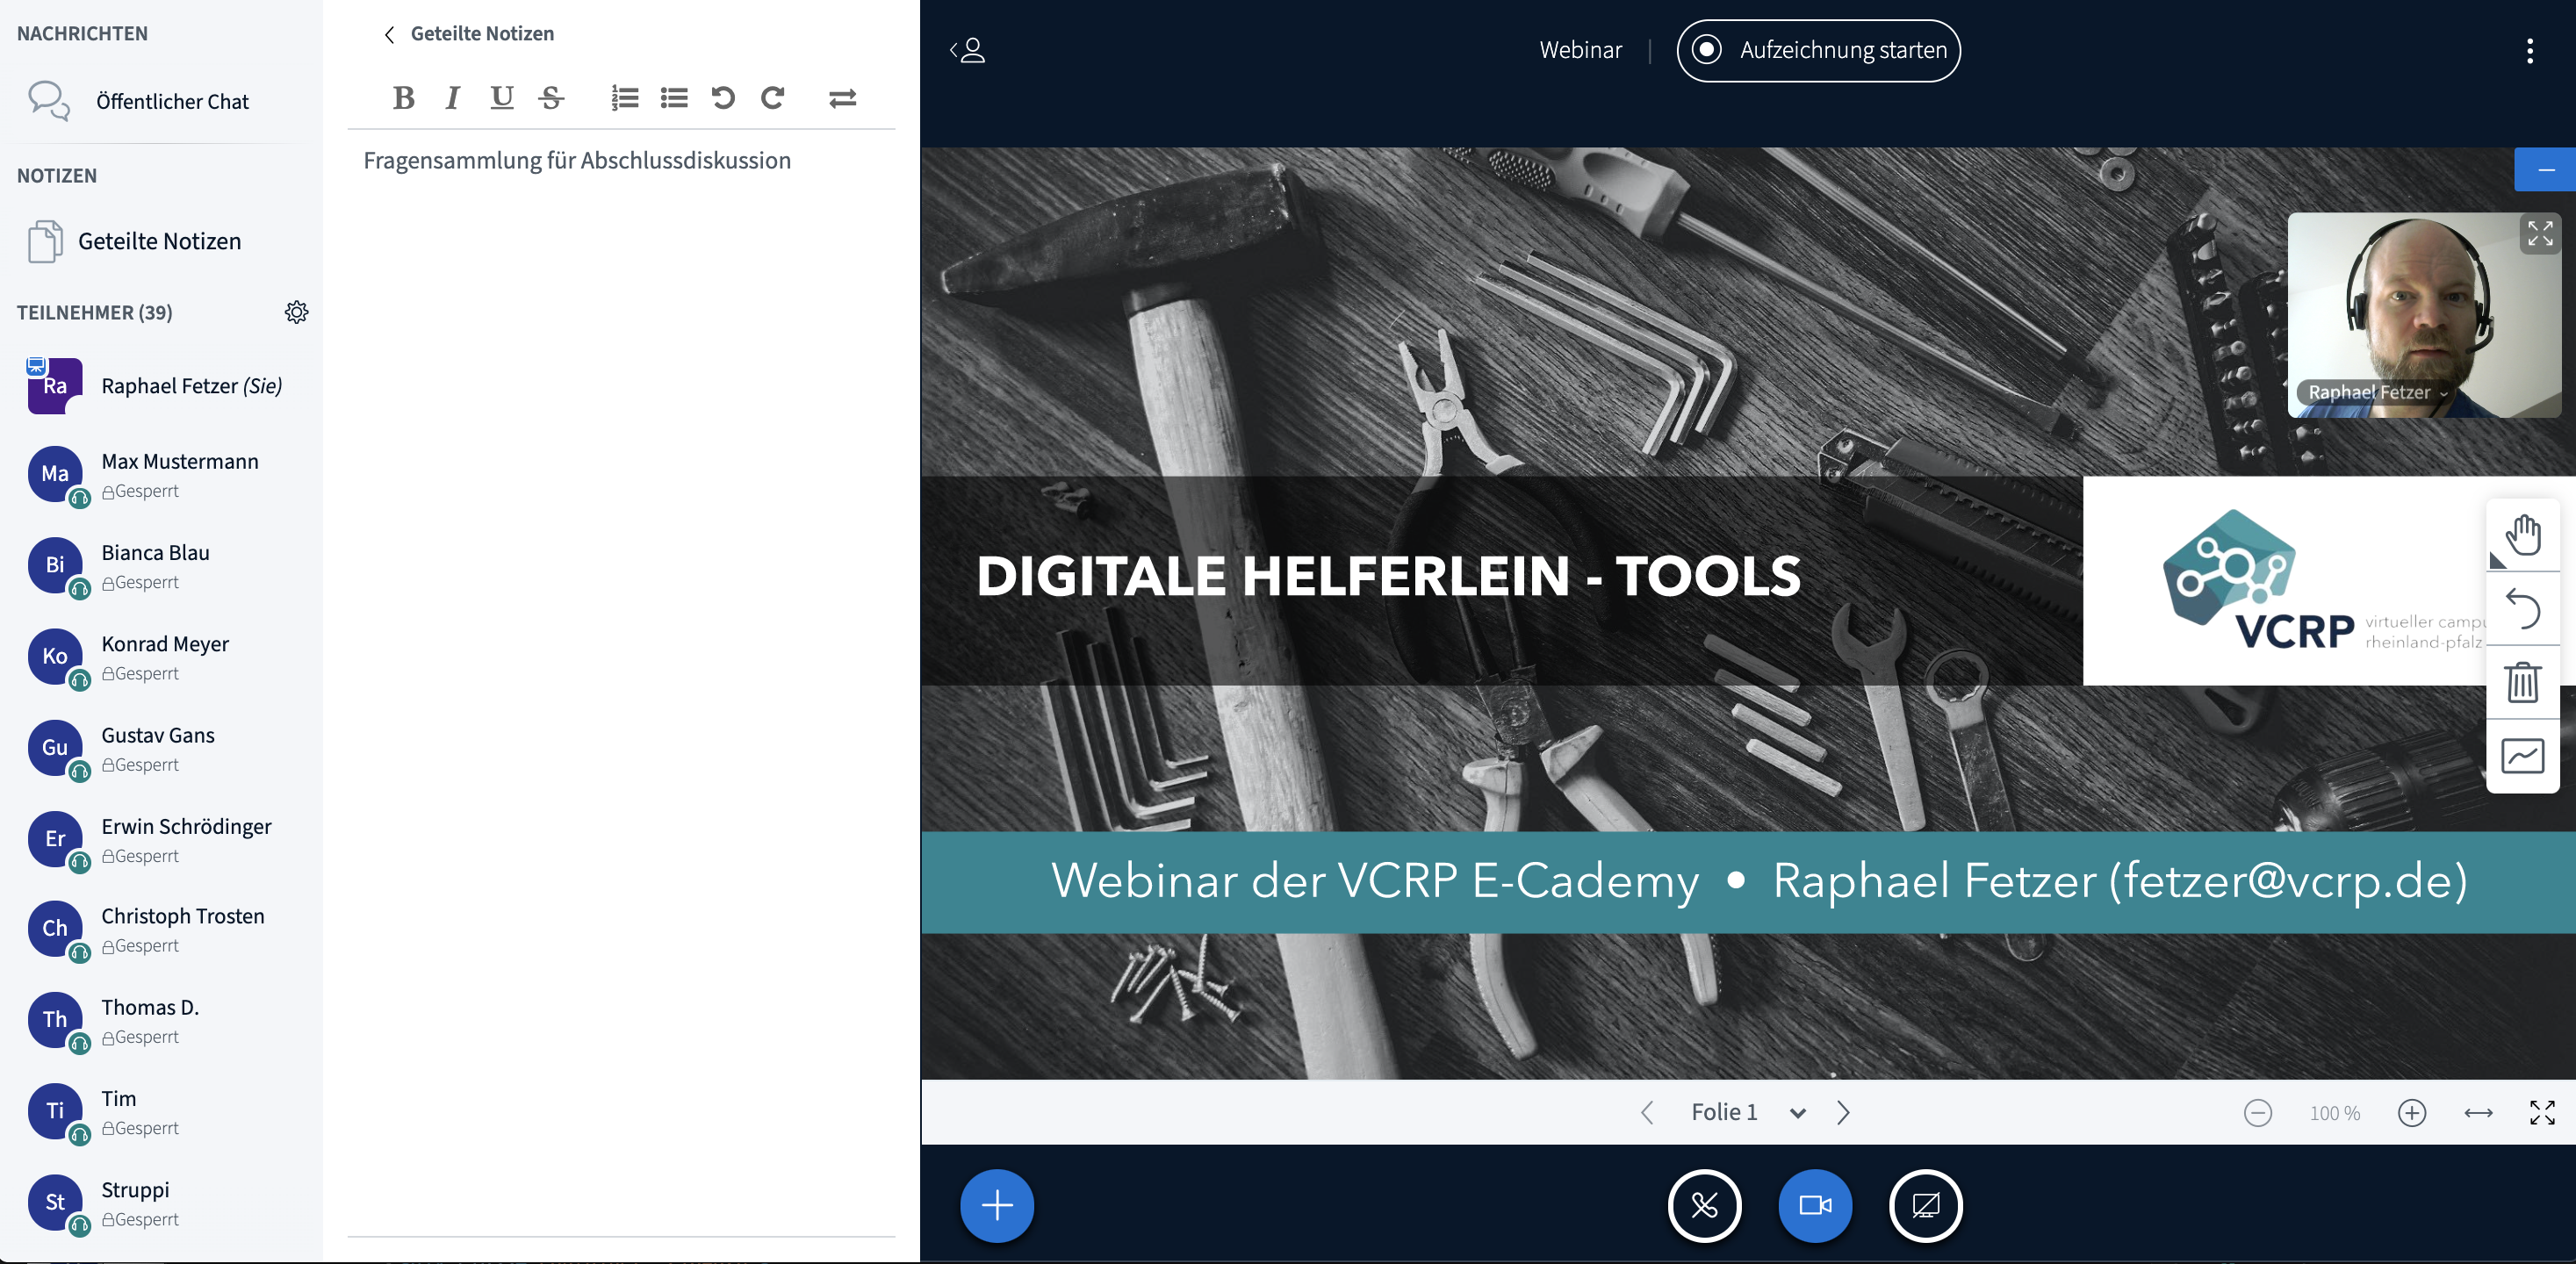Undo last edit in notes toolbar
This screenshot has width=2576, height=1264.
click(723, 98)
